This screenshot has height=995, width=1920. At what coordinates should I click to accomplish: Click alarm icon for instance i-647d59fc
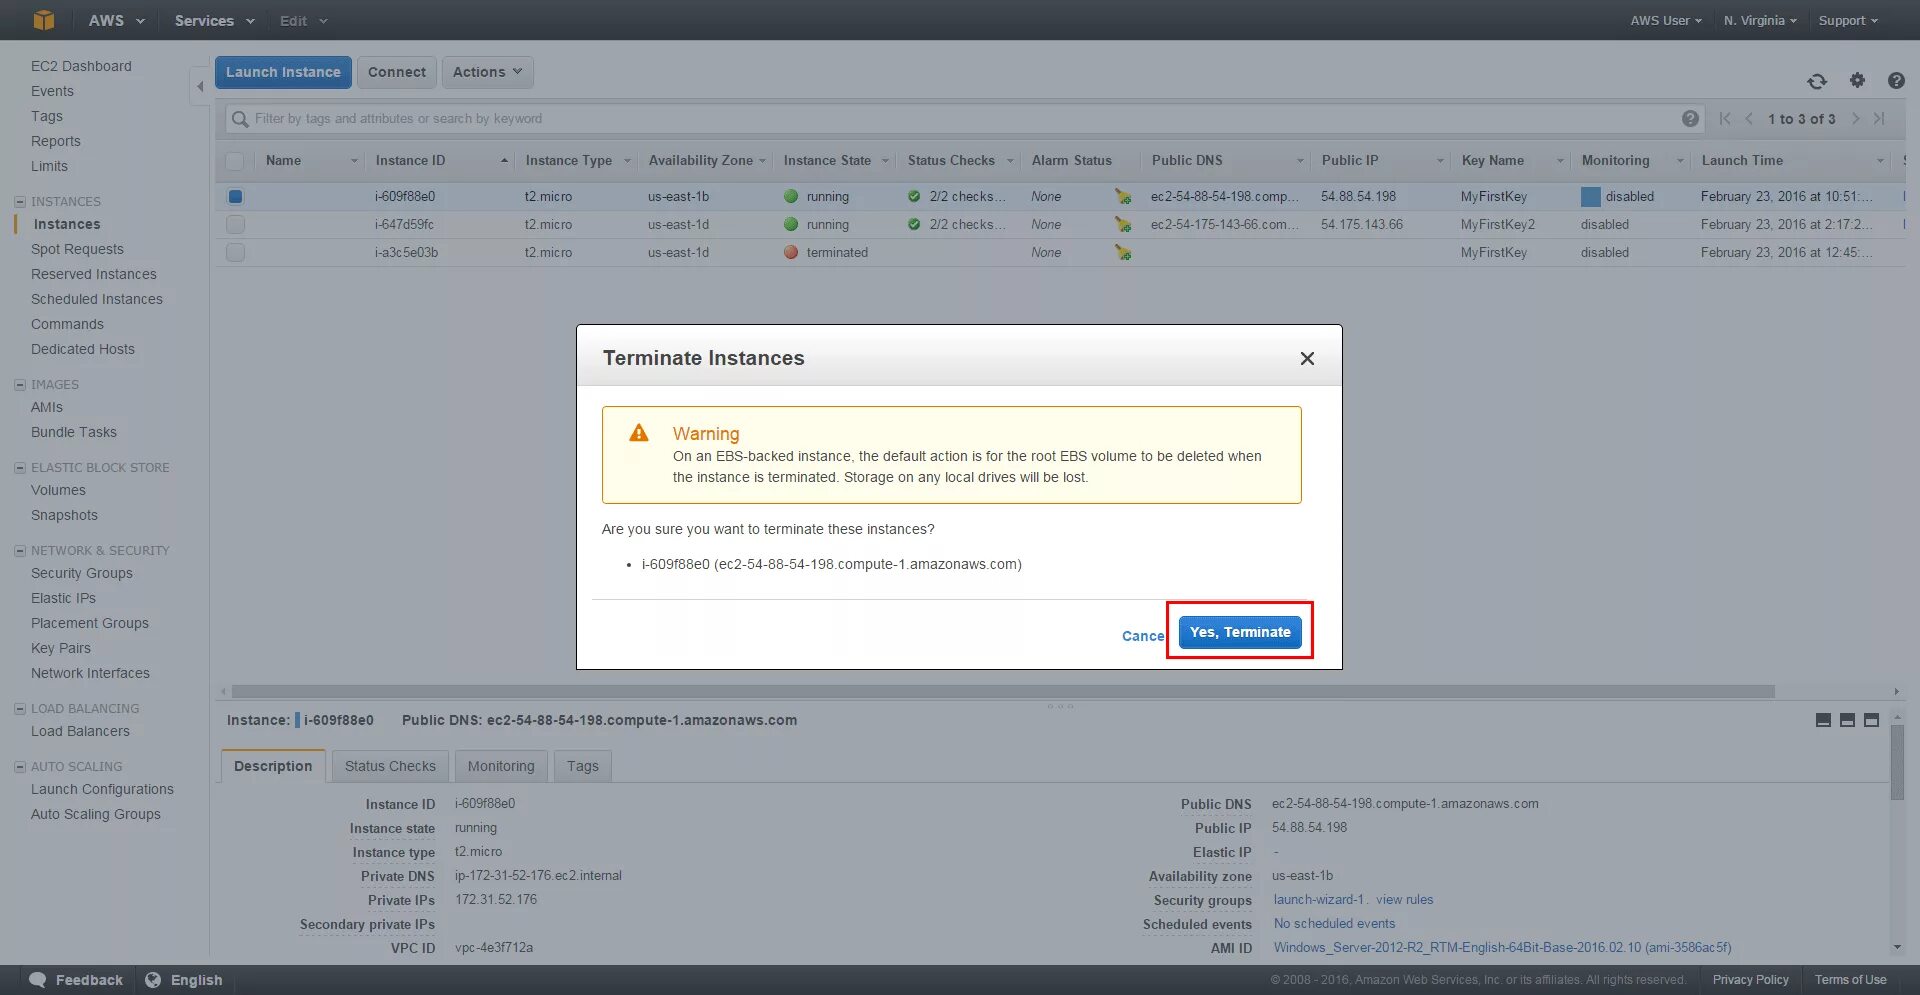(x=1123, y=225)
